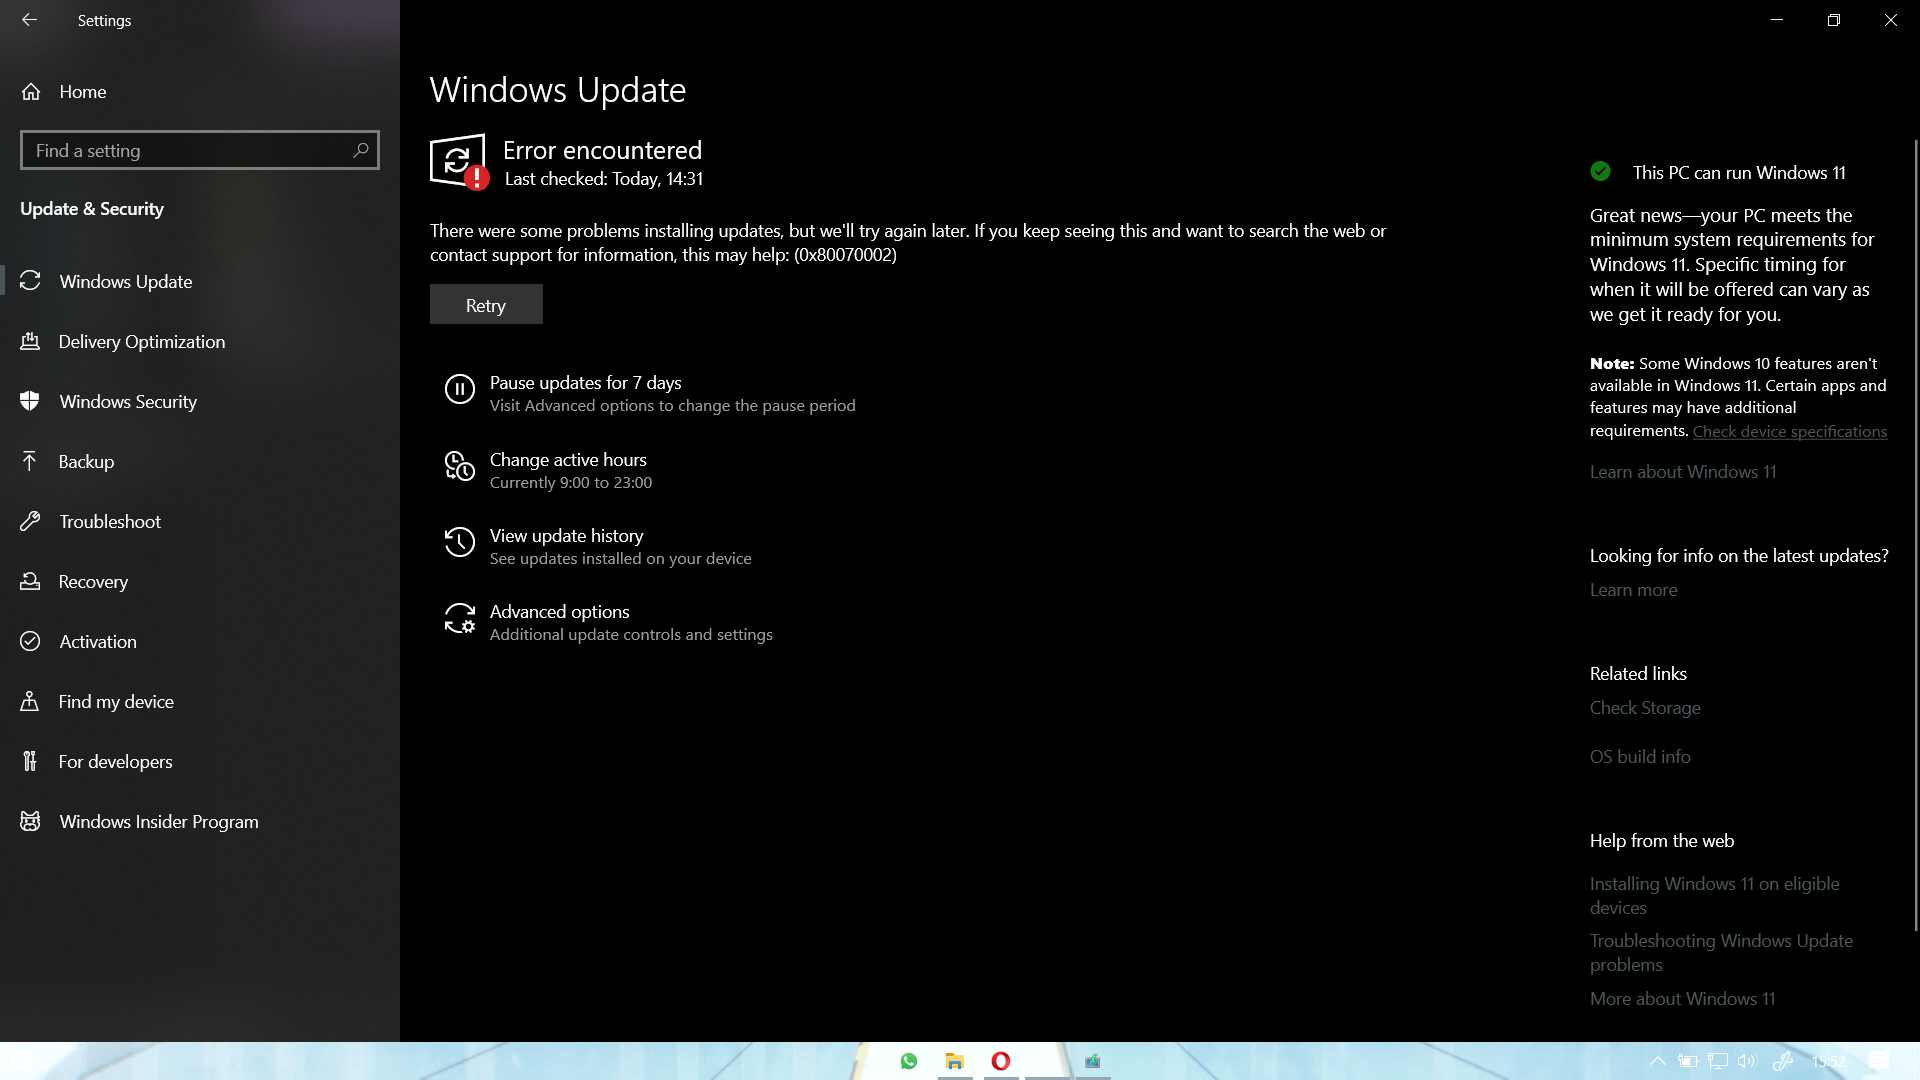Go back with the Settings back arrow
1920x1080 pixels.
[x=29, y=20]
